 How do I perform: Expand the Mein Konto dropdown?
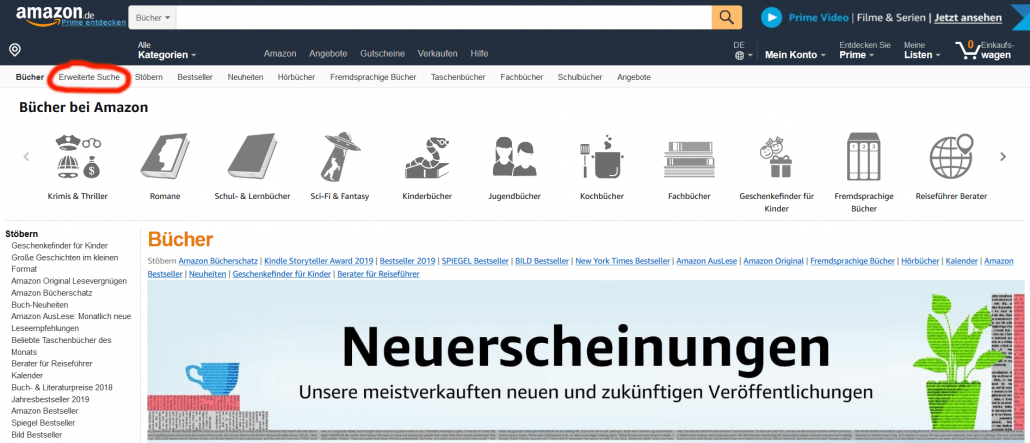pos(795,55)
